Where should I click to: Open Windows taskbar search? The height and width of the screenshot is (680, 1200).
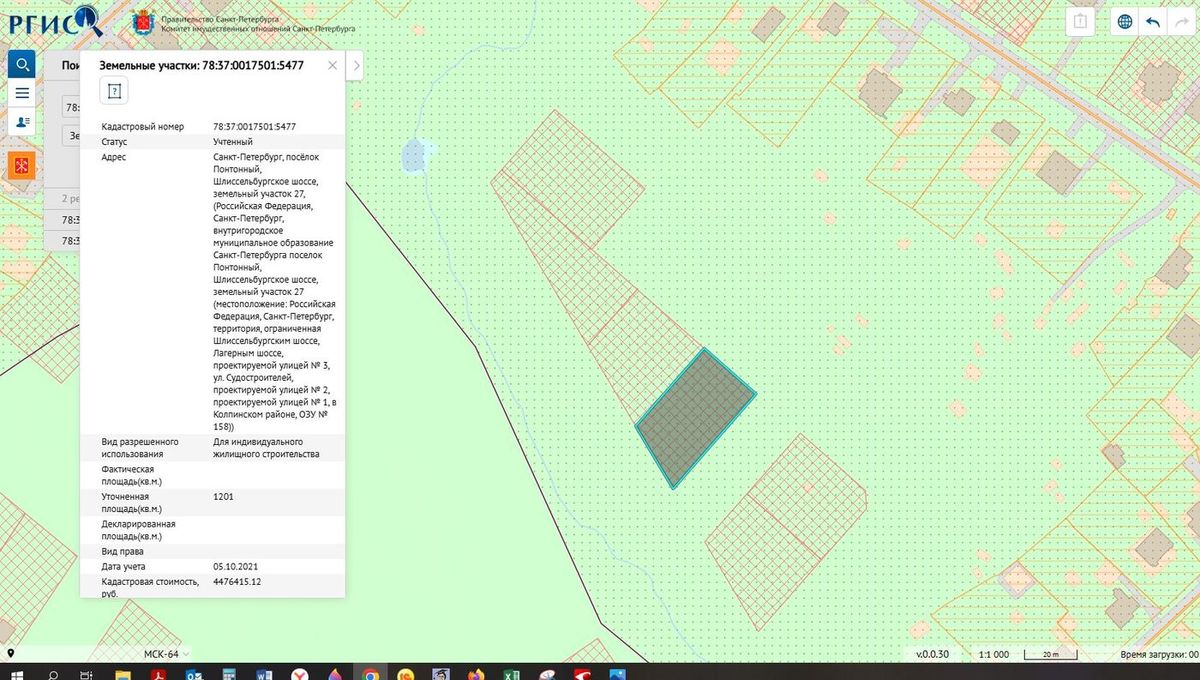click(52, 673)
